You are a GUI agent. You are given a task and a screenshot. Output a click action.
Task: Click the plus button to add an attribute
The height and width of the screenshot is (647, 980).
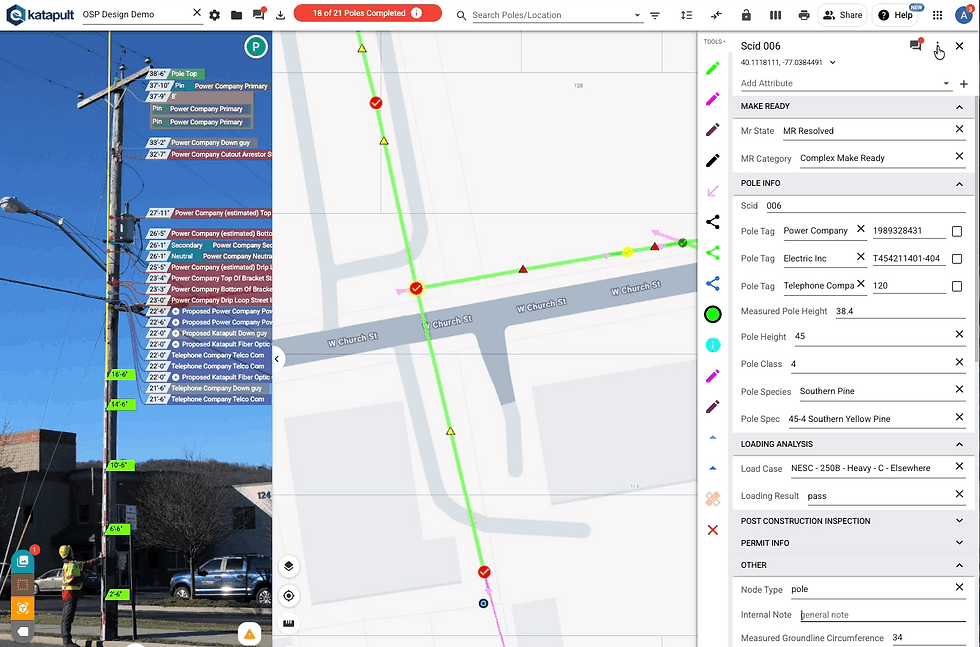964,84
